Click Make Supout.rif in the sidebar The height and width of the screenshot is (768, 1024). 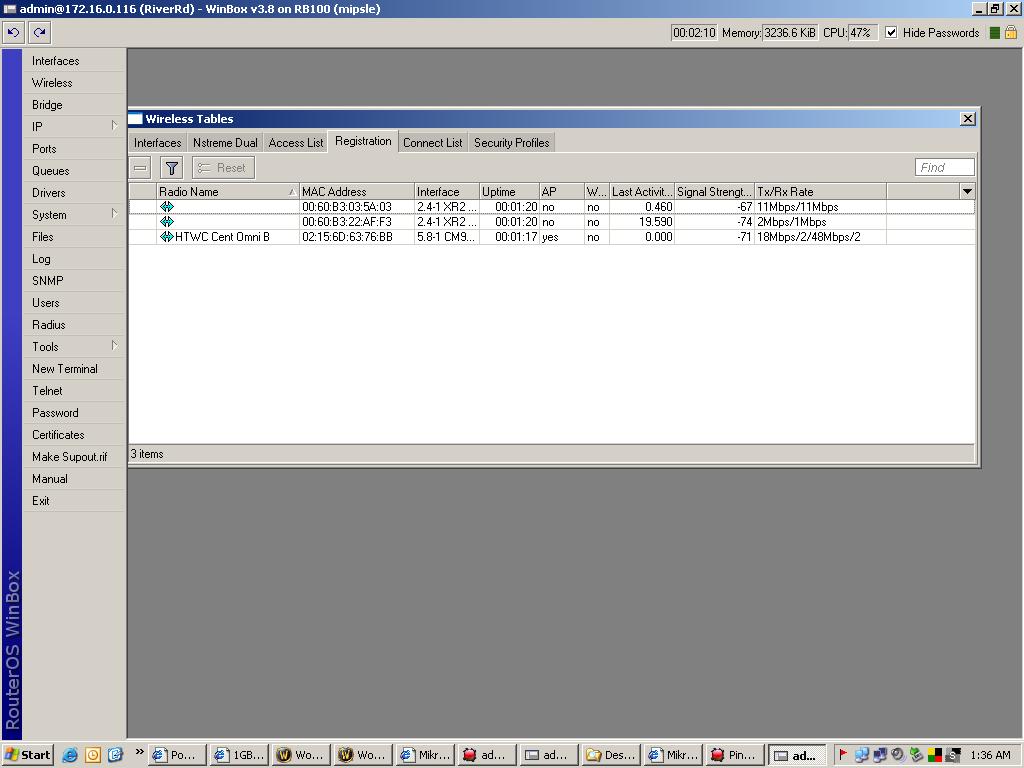pyautogui.click(x=74, y=457)
